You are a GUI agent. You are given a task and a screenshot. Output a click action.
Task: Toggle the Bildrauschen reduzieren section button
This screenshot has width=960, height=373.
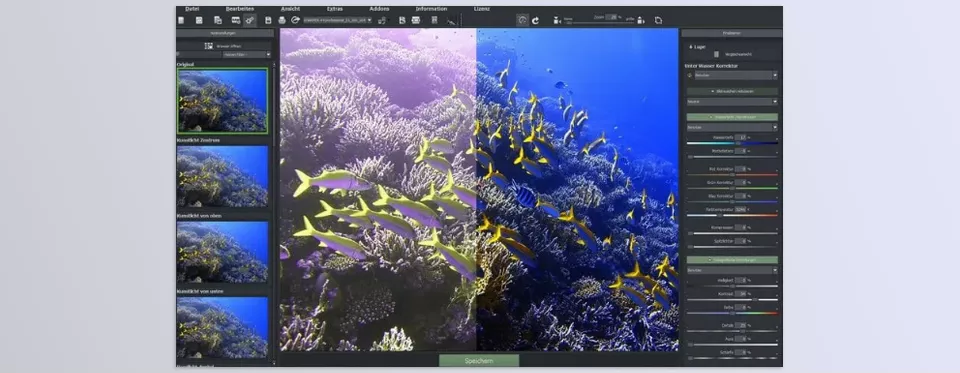point(732,91)
